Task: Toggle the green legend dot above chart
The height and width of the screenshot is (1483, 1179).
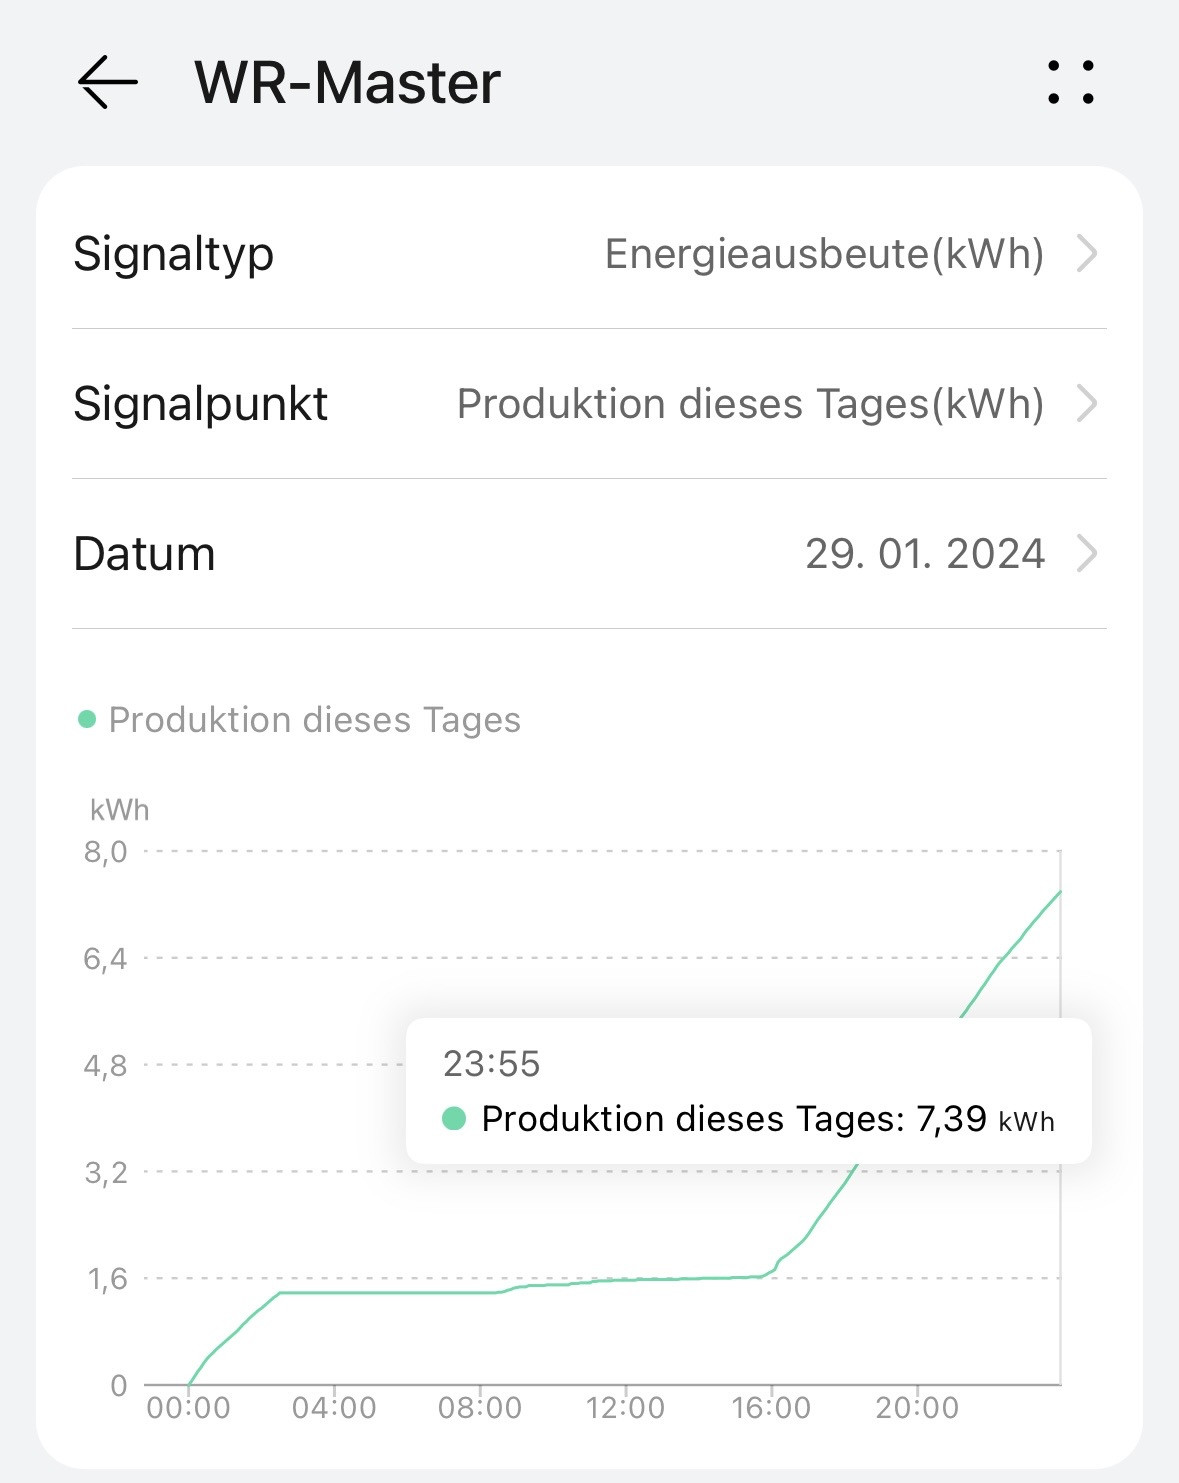Action: click(x=87, y=719)
